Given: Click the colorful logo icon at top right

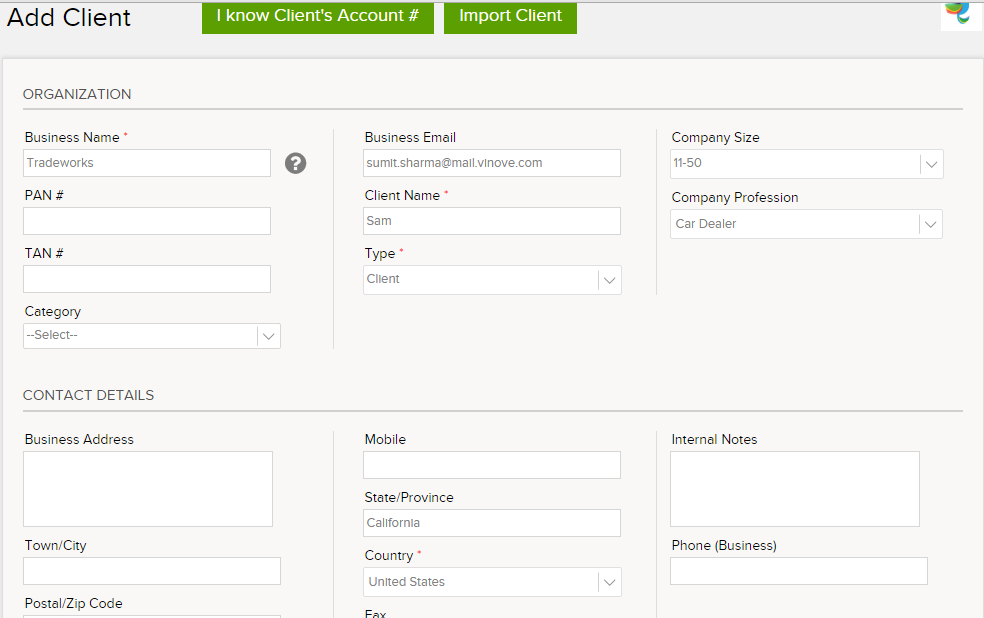Looking at the screenshot, I should tap(960, 15).
